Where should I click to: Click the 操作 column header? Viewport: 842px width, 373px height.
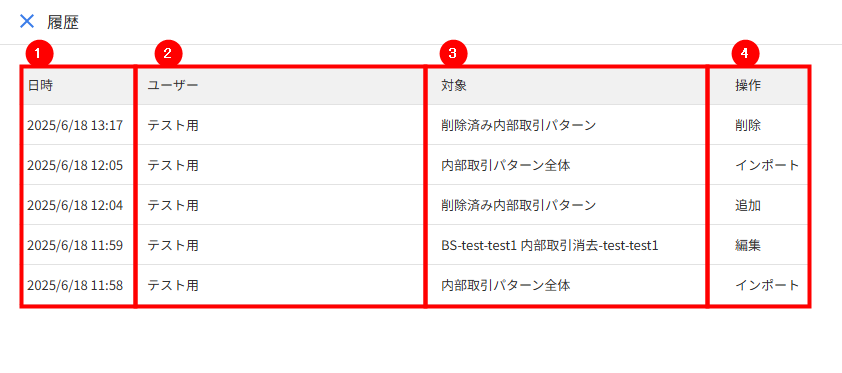[748, 86]
